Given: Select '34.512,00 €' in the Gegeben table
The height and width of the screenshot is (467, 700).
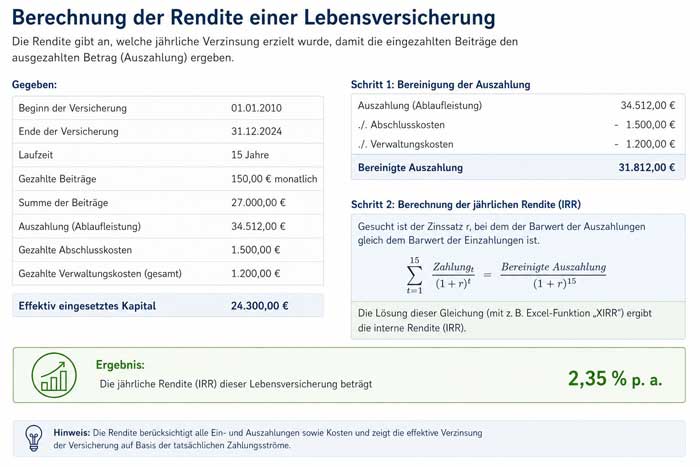Looking at the screenshot, I should click(x=258, y=226).
